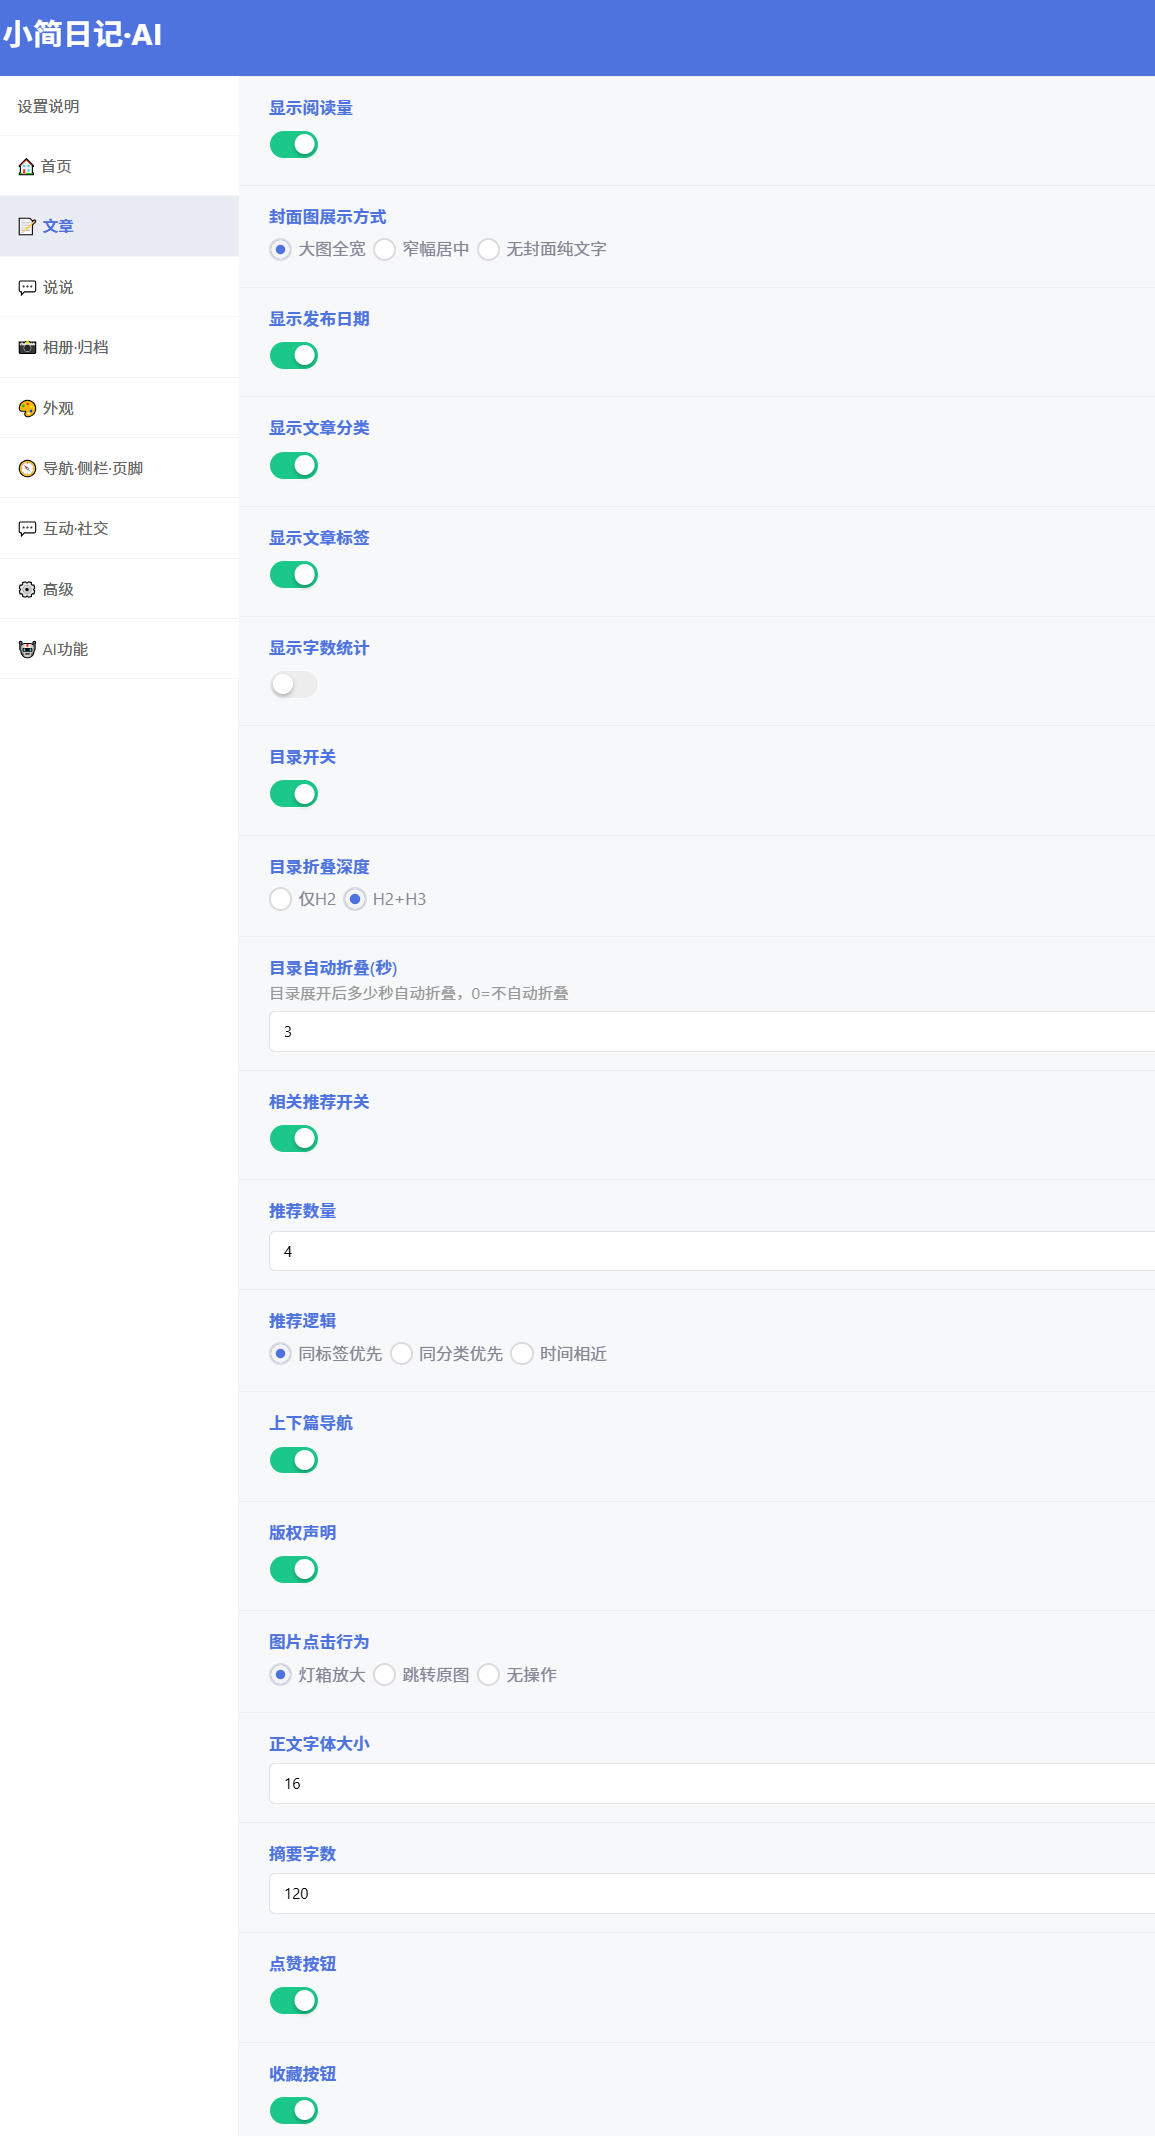Click the 小简日记·AI header title

pos(83,35)
